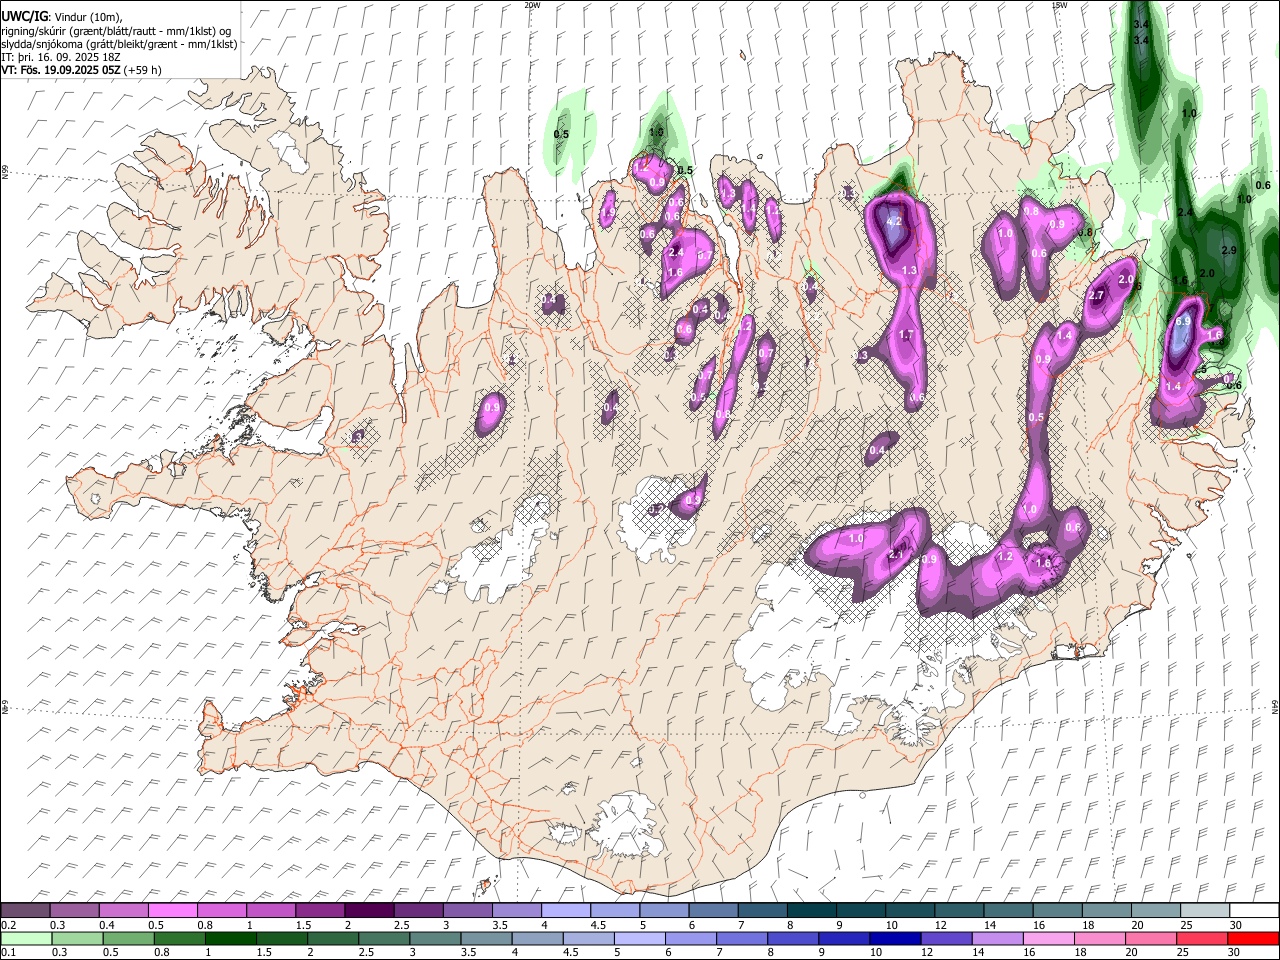Screen dimensions: 1280x960
Task: Select the 2.1 value near the glacier
Action: coord(896,555)
